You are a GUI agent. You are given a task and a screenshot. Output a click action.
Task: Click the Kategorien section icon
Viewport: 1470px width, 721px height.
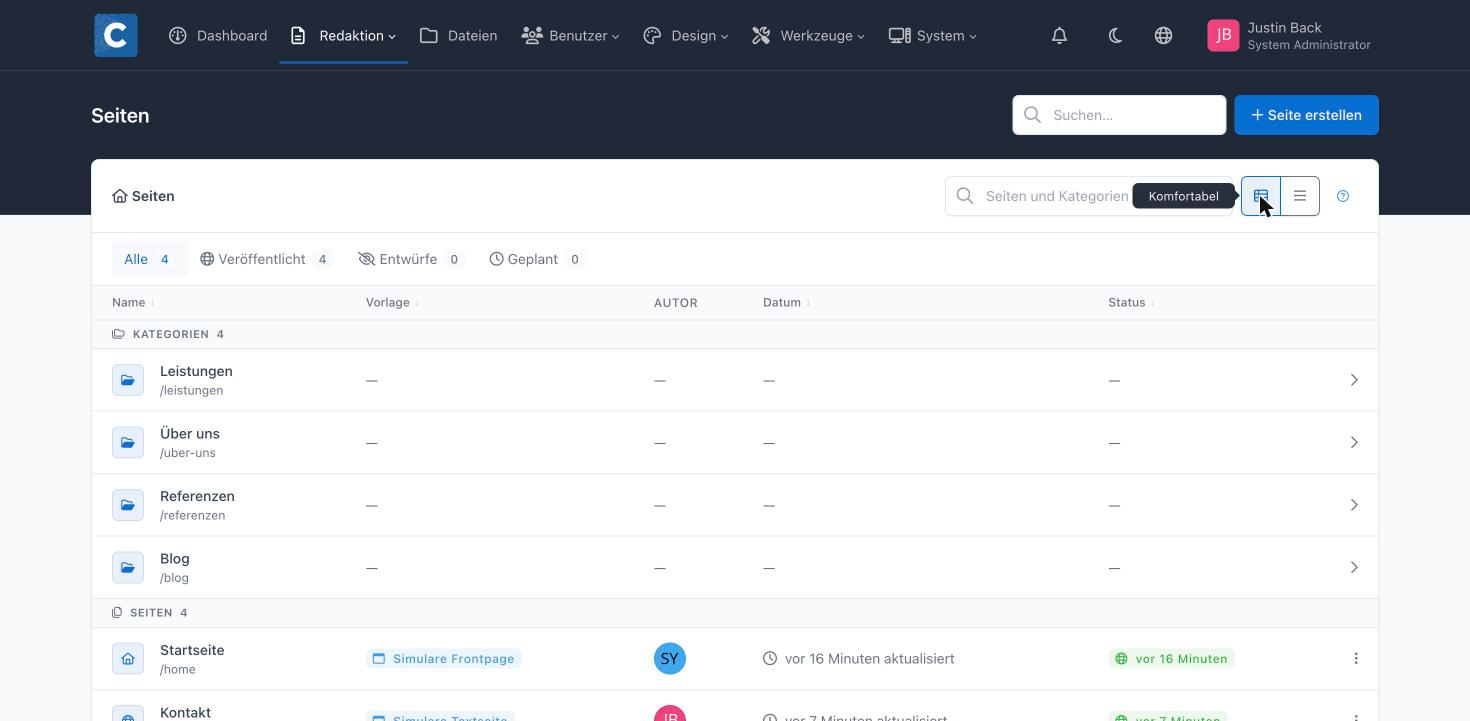click(118, 334)
